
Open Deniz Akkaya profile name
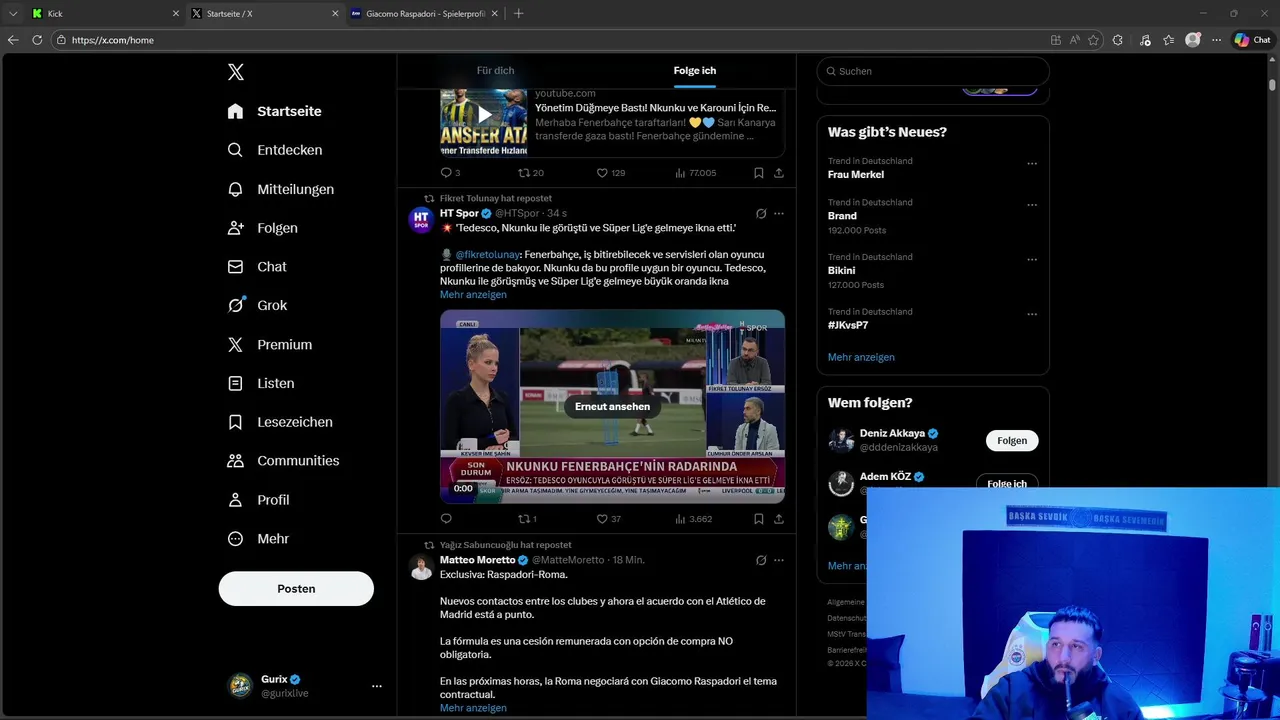(x=892, y=434)
